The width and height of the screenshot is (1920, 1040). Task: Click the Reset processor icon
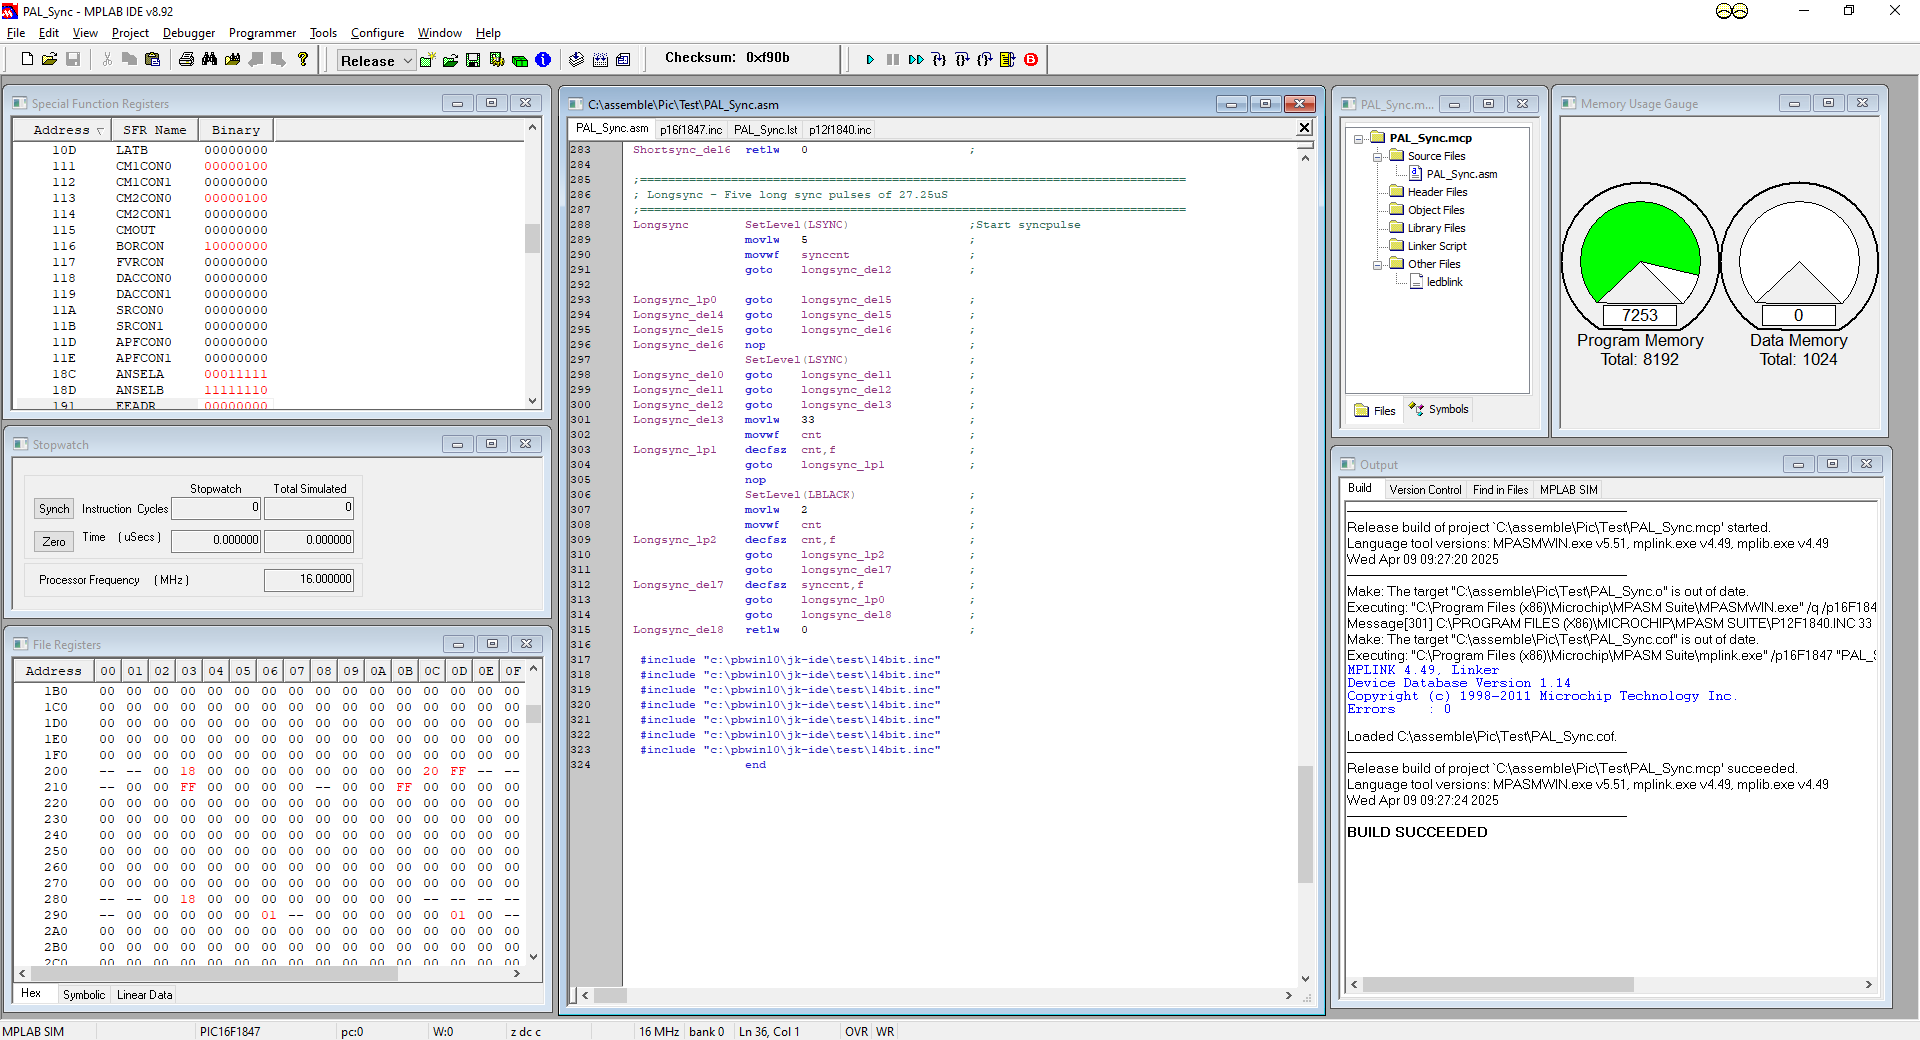(x=1008, y=60)
